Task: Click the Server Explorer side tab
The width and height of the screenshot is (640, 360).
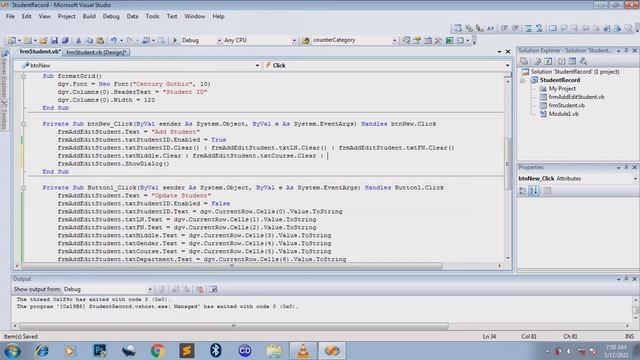Action: (x=4, y=73)
